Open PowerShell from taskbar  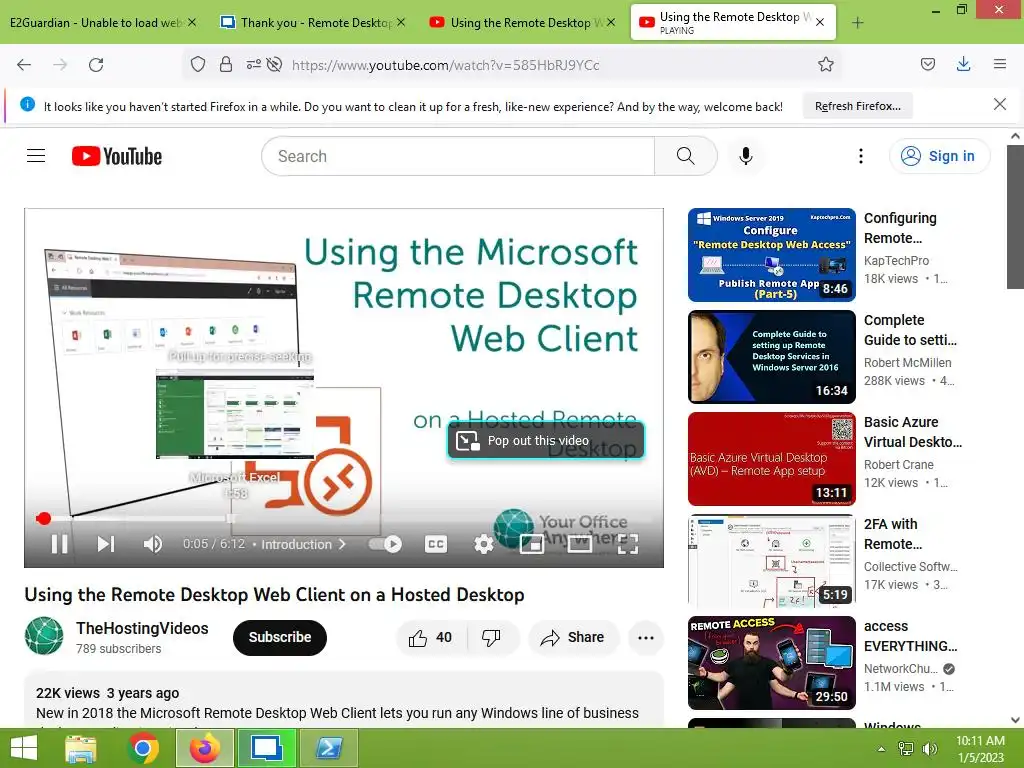(328, 748)
